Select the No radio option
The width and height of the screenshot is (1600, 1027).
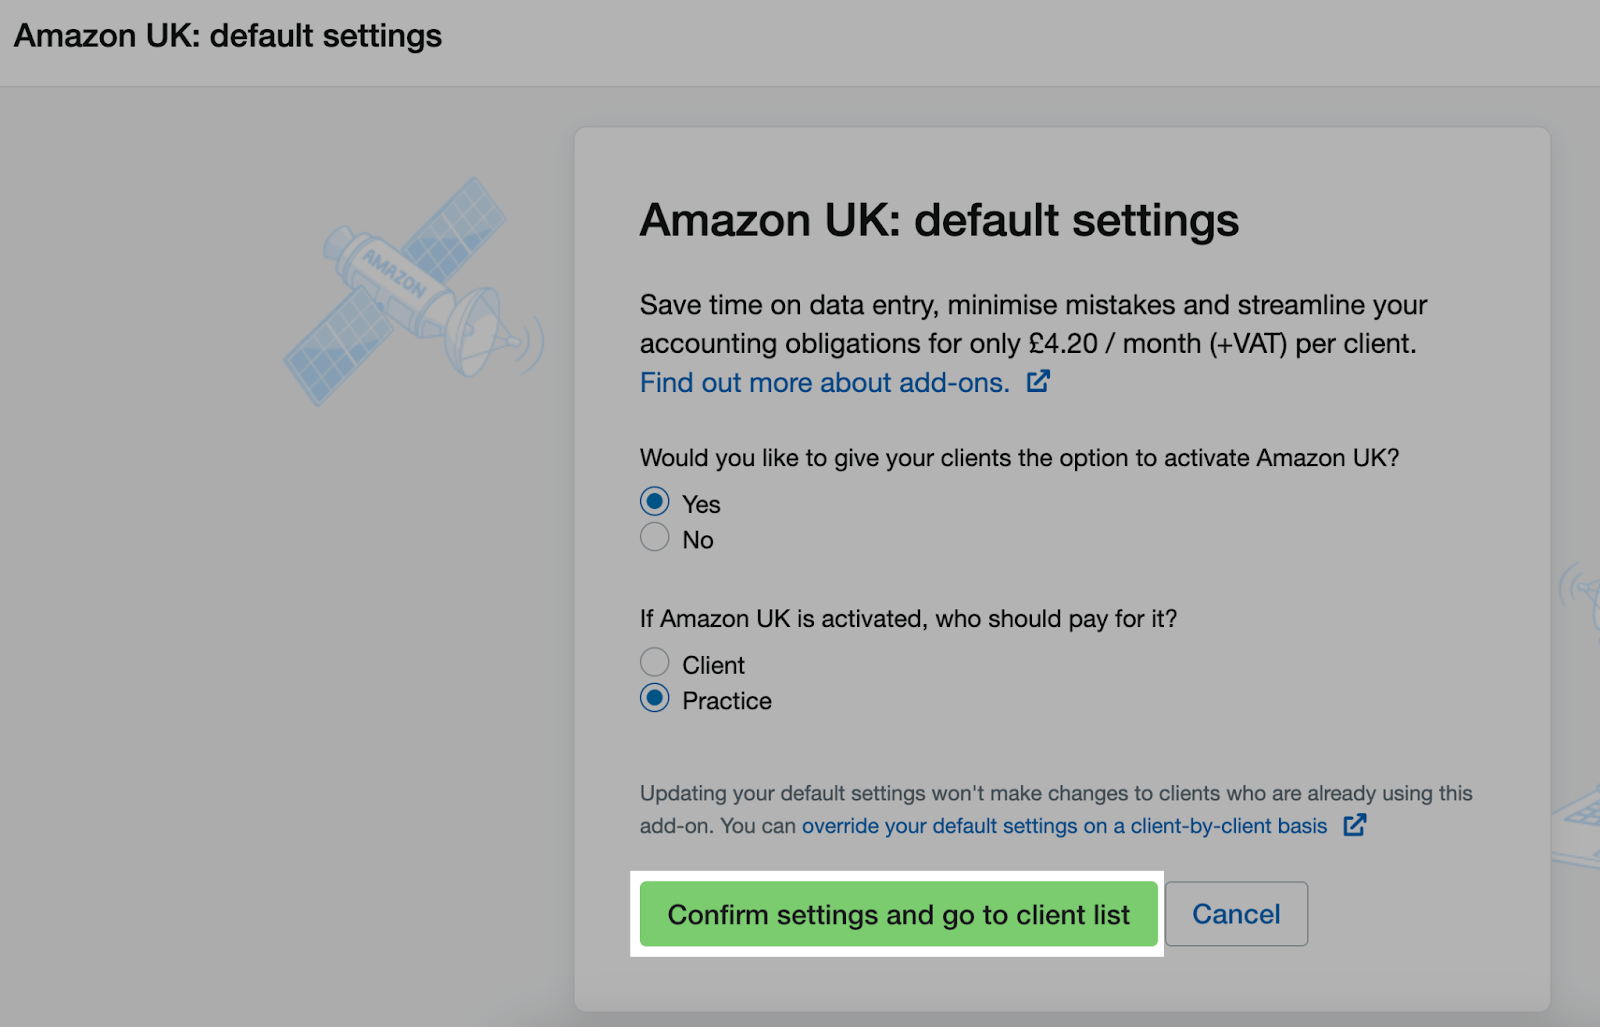(654, 537)
